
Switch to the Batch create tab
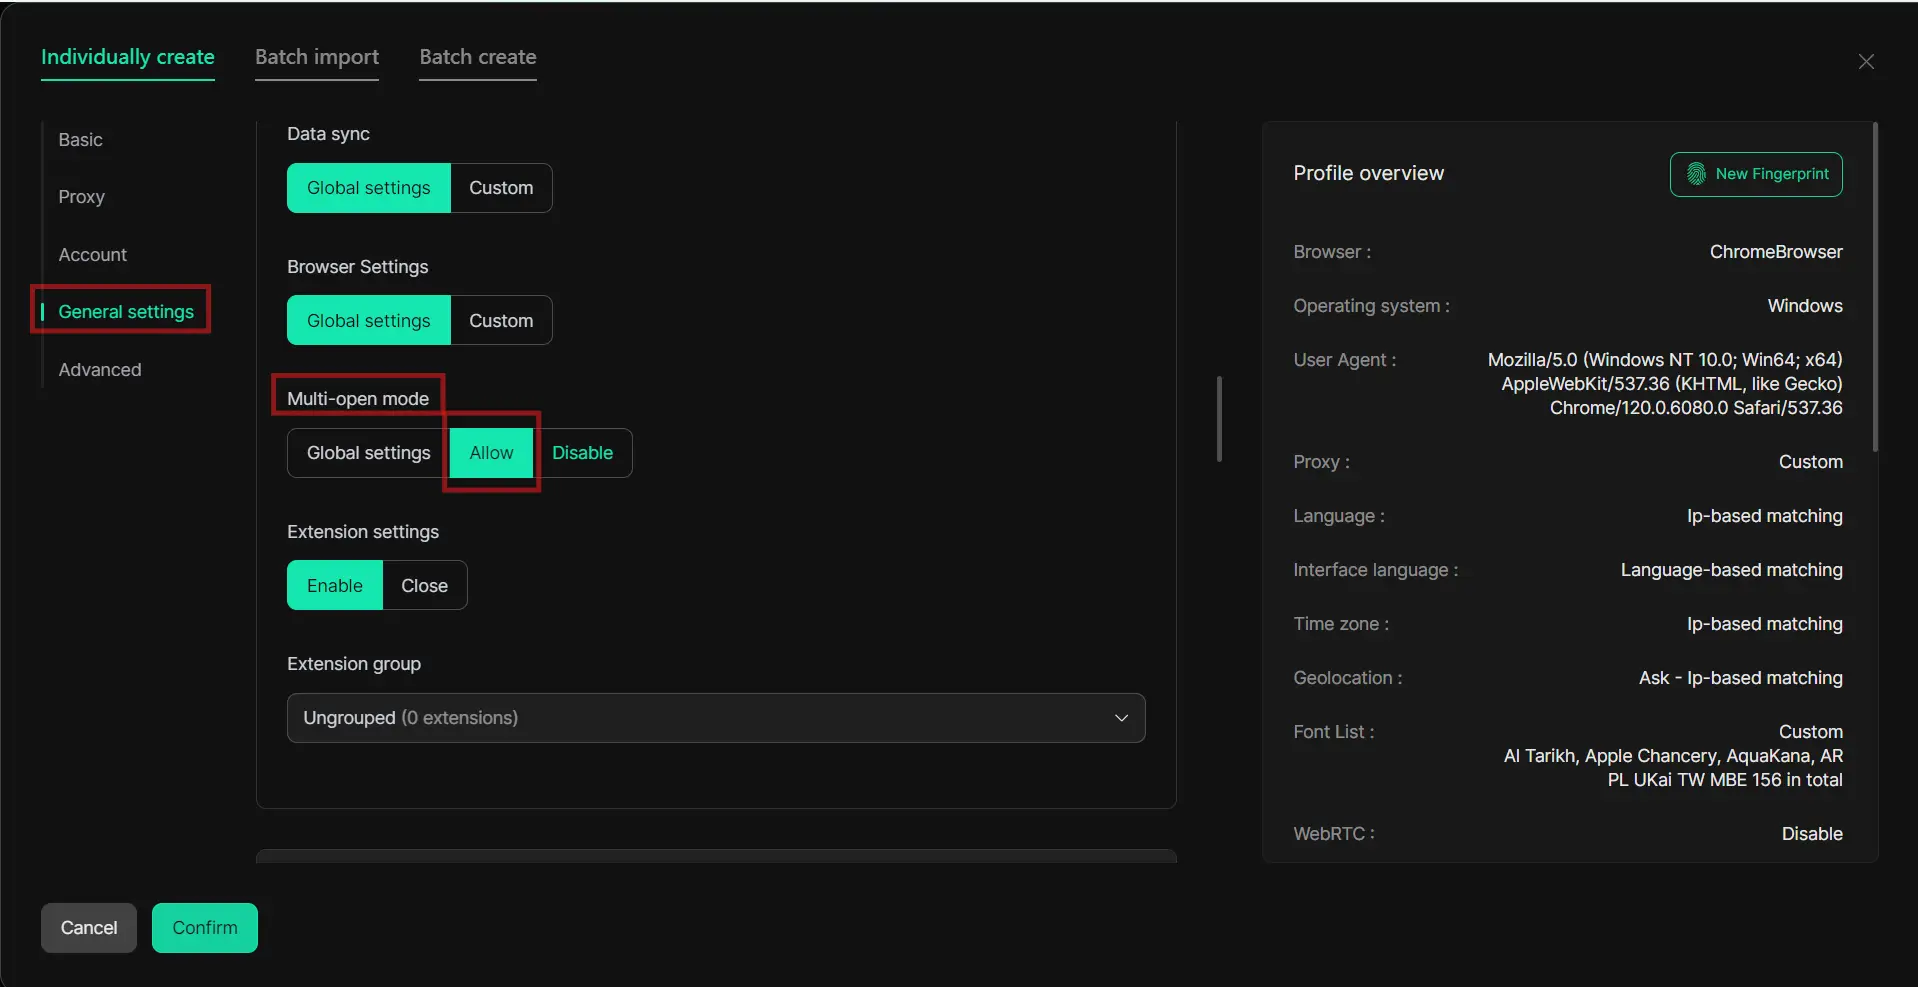pos(478,57)
